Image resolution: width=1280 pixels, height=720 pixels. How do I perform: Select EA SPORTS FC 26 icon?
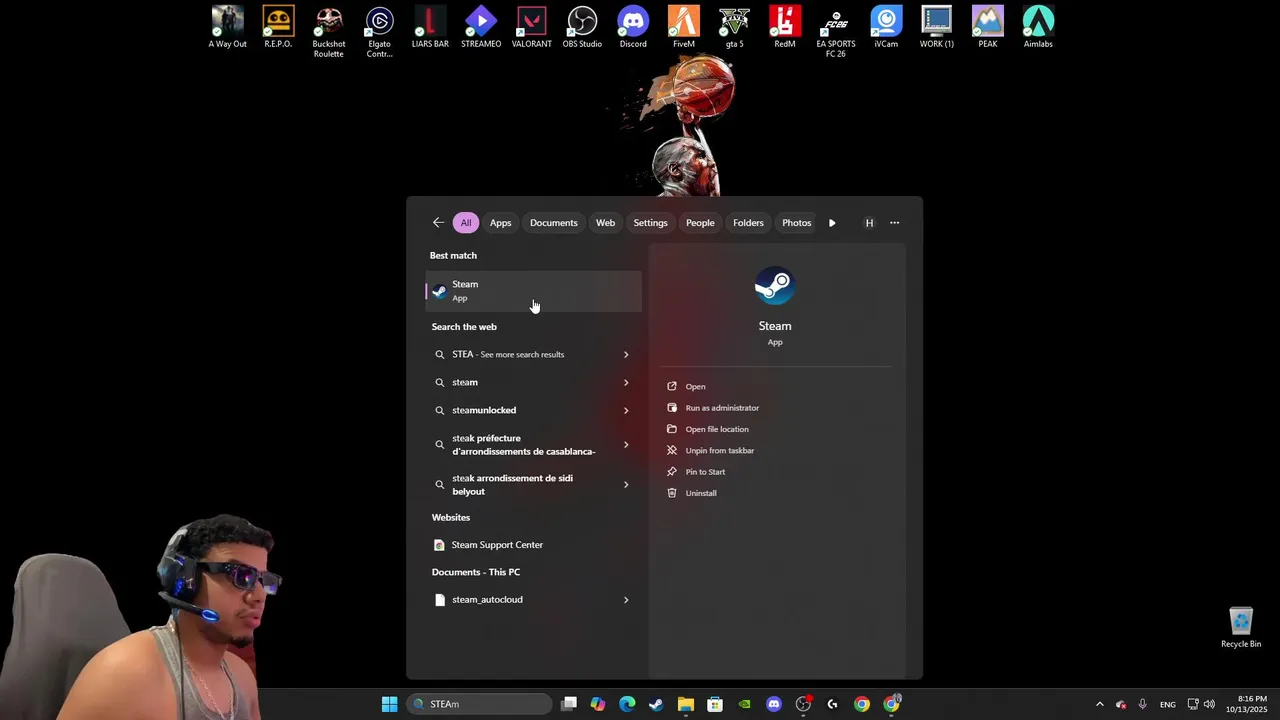click(836, 32)
